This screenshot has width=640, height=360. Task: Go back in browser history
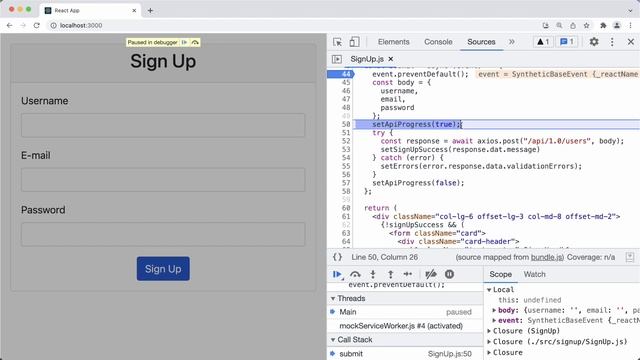[9, 25]
